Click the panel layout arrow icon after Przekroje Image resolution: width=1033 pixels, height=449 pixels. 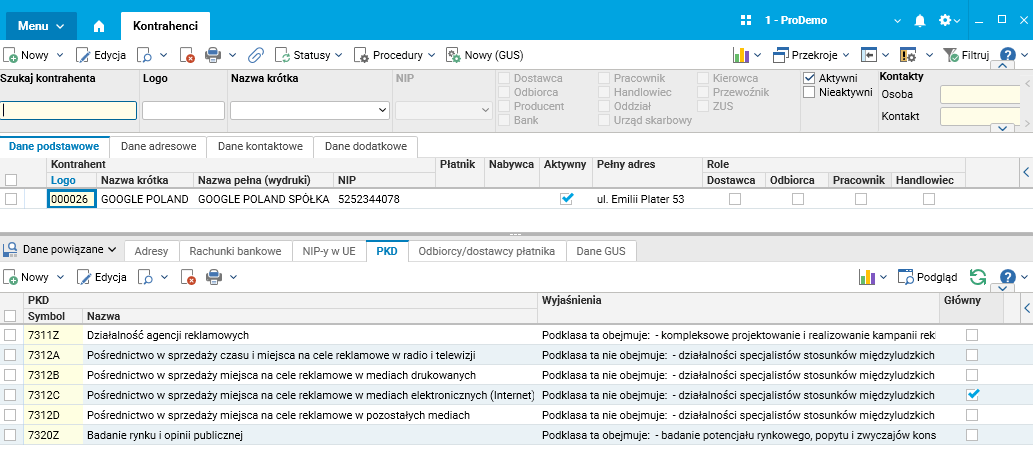pyautogui.click(x=869, y=55)
